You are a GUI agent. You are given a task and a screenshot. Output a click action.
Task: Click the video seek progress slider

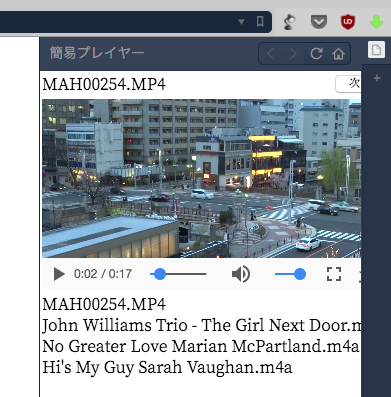(x=178, y=274)
